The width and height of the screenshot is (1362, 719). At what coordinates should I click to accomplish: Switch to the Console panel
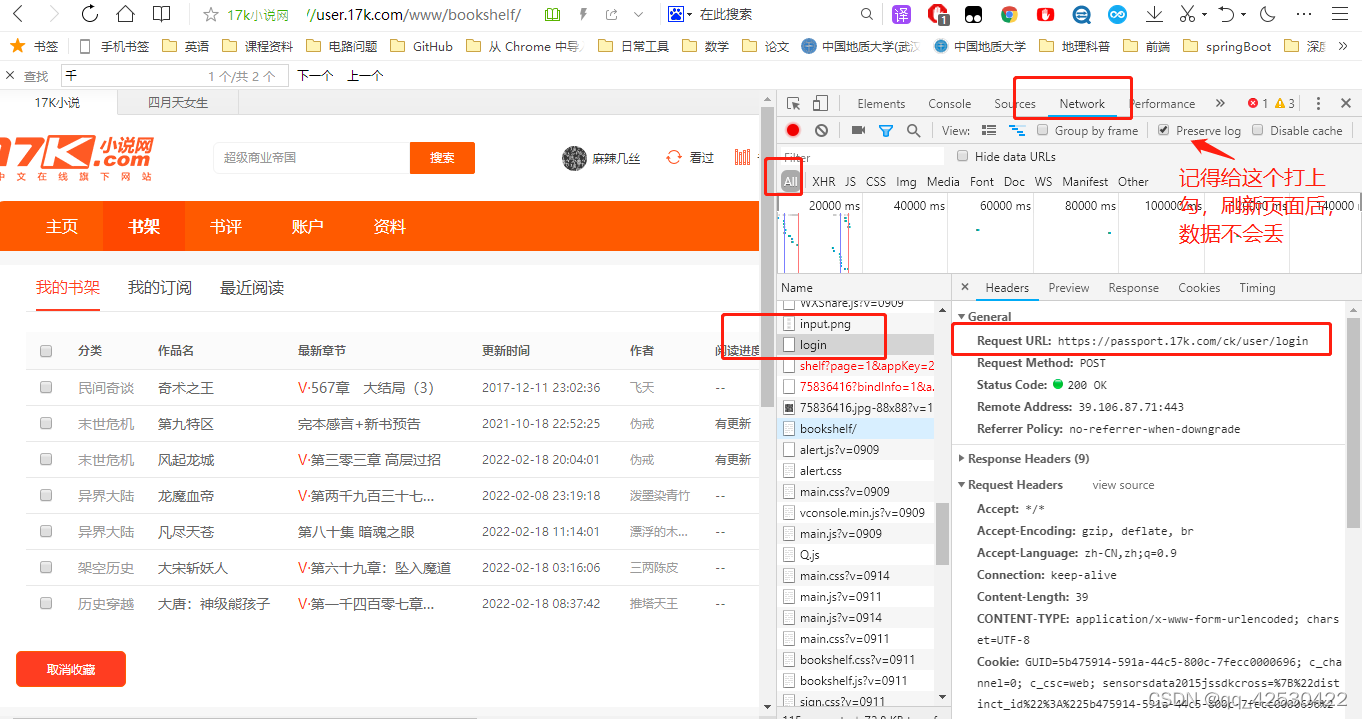click(948, 102)
